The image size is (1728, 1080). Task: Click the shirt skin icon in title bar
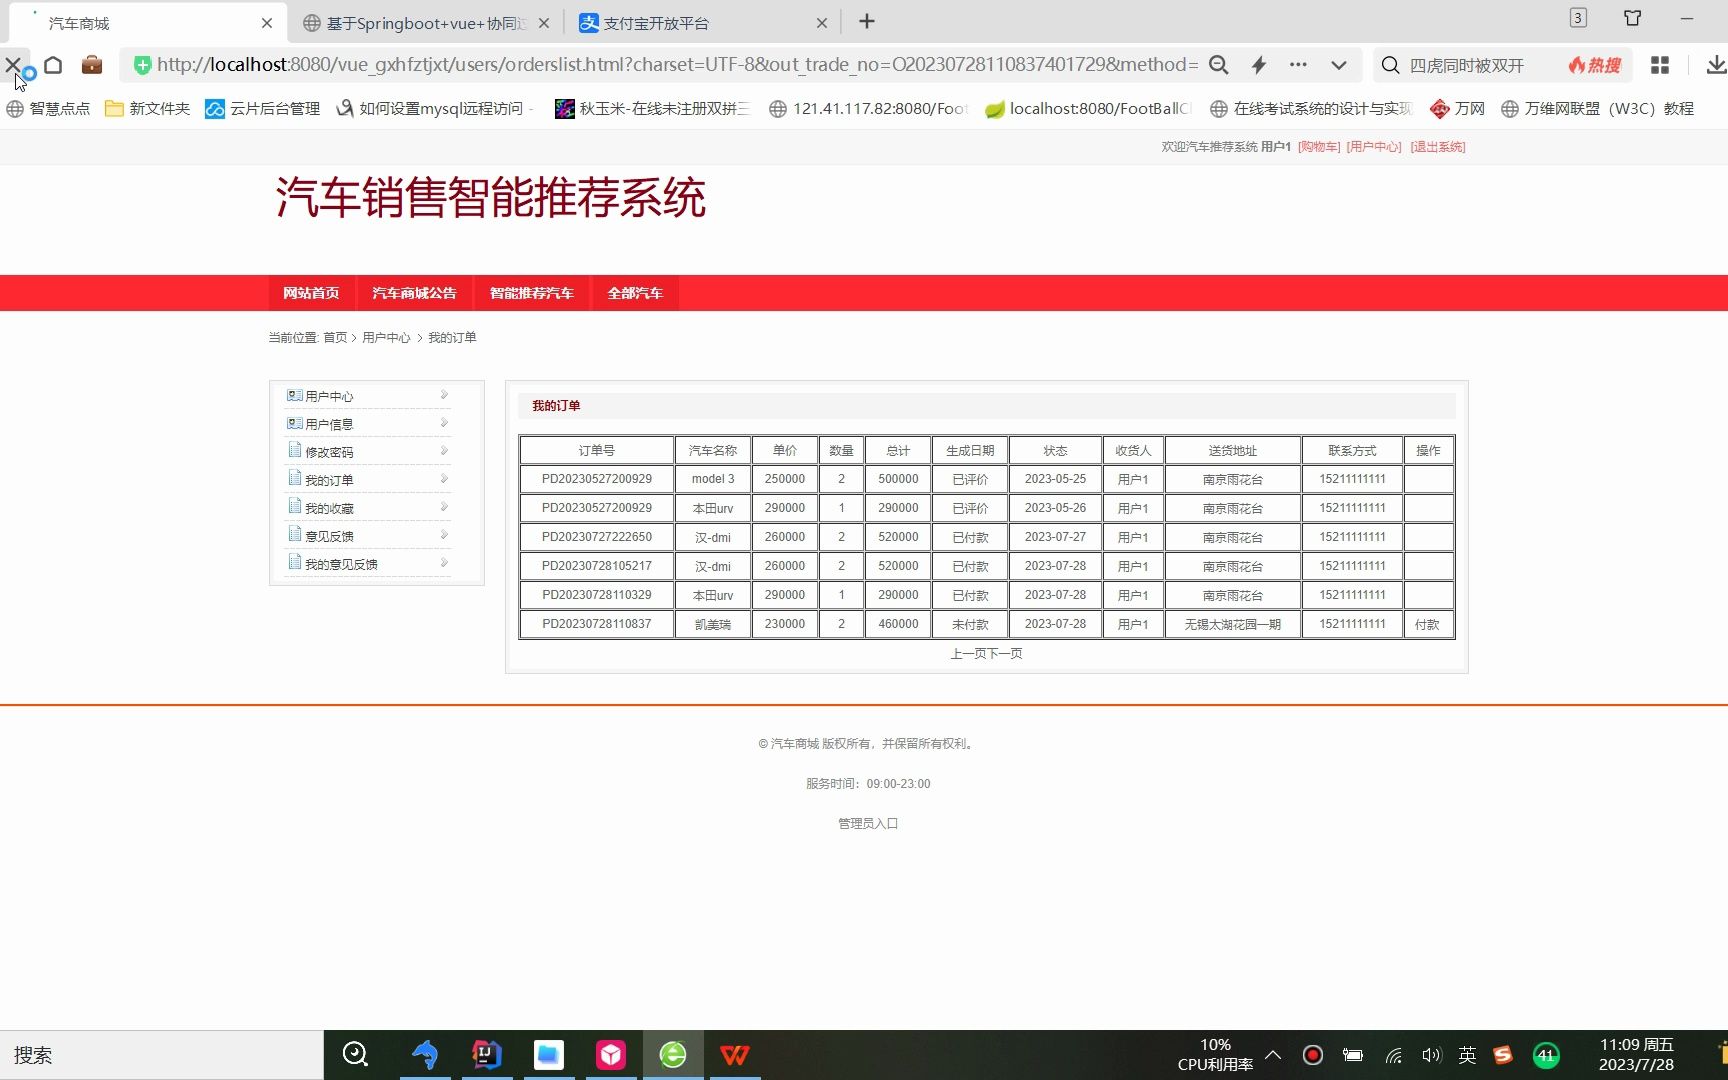(x=1633, y=18)
